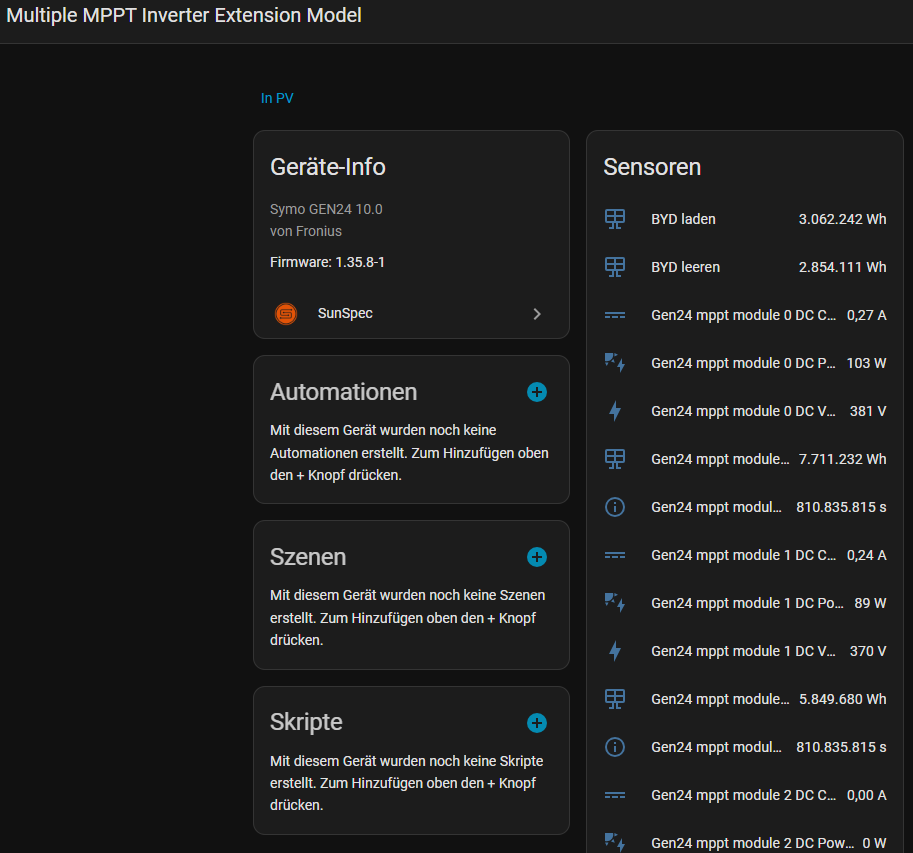The image size is (913, 853).
Task: Expand the SunSpec integration chevron
Action: 537,314
